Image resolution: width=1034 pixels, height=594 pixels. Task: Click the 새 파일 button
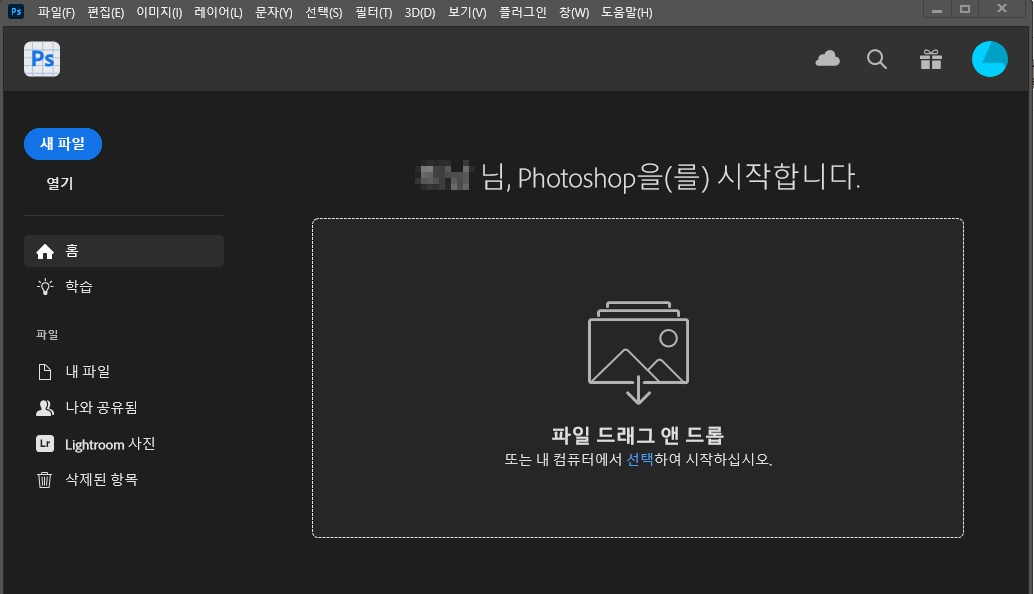pyautogui.click(x=63, y=144)
